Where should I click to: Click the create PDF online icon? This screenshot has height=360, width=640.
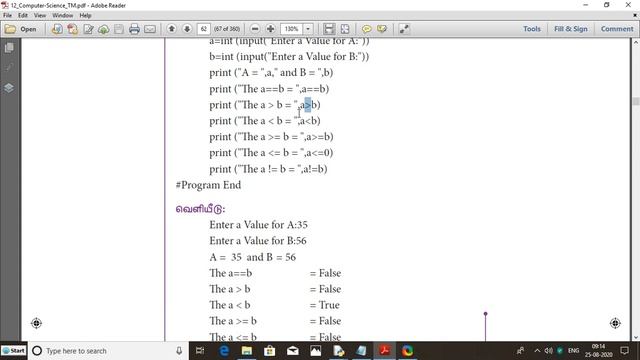point(57,29)
